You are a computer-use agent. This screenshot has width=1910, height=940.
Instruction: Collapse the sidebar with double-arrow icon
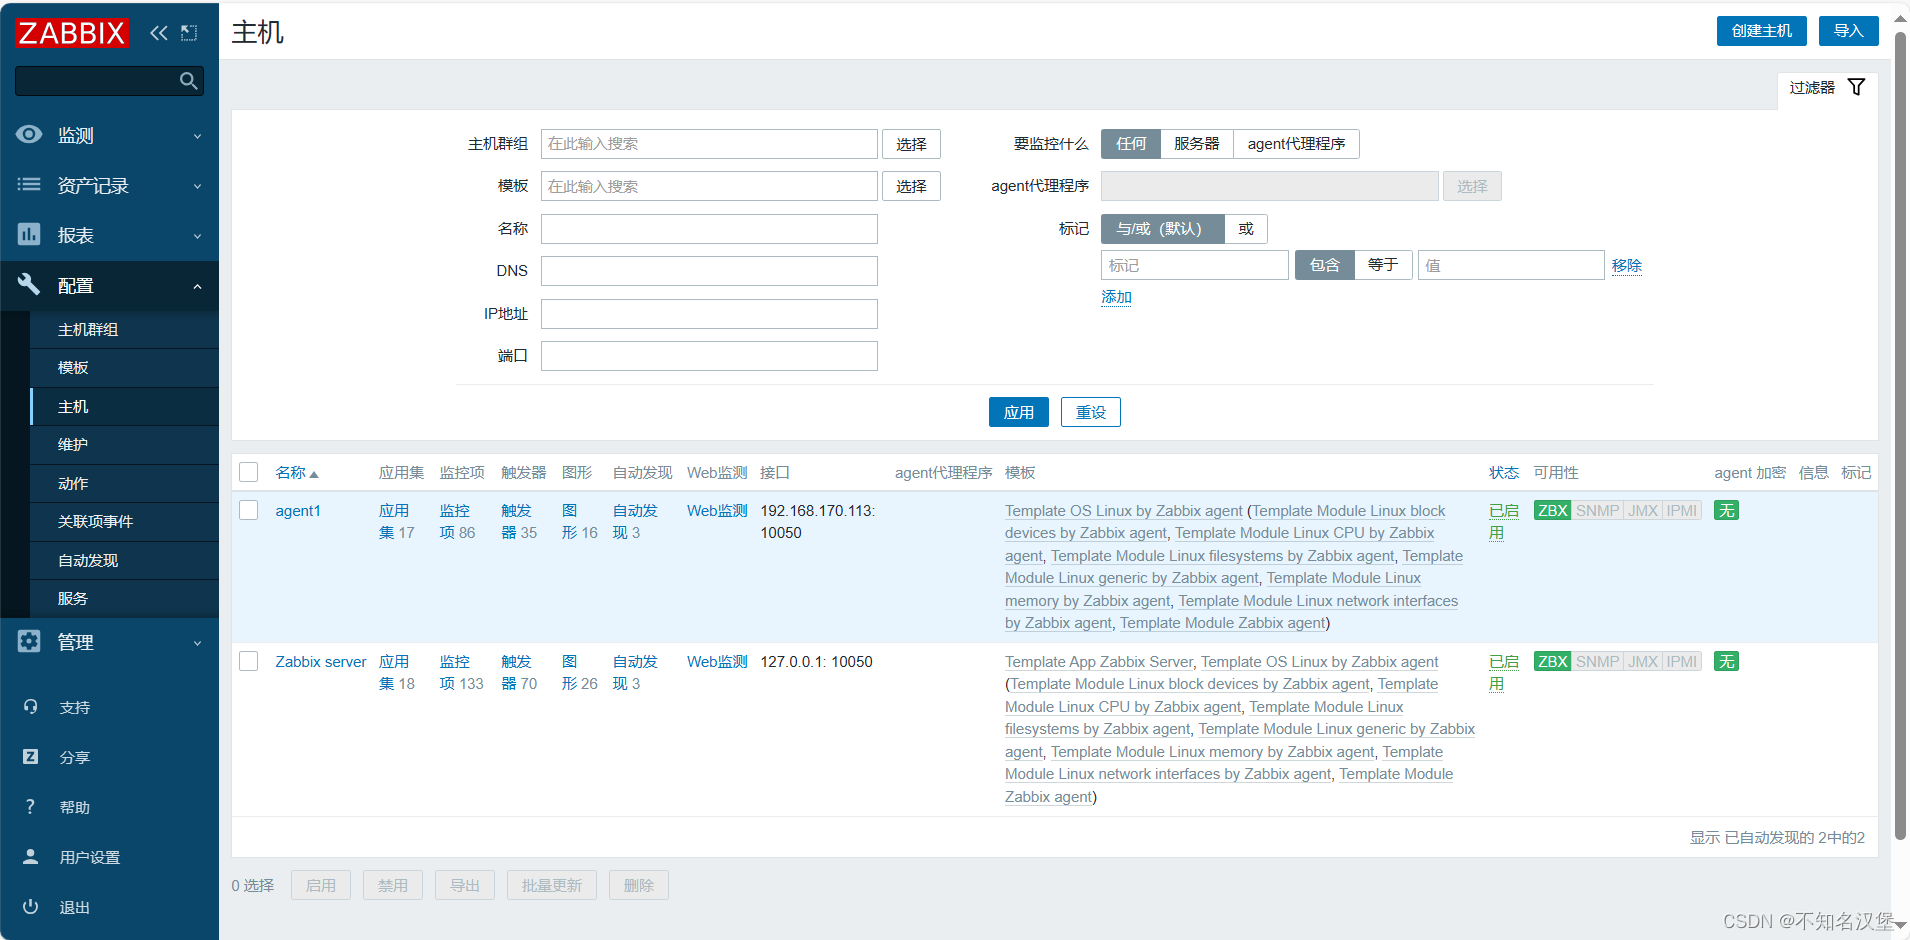point(158,33)
